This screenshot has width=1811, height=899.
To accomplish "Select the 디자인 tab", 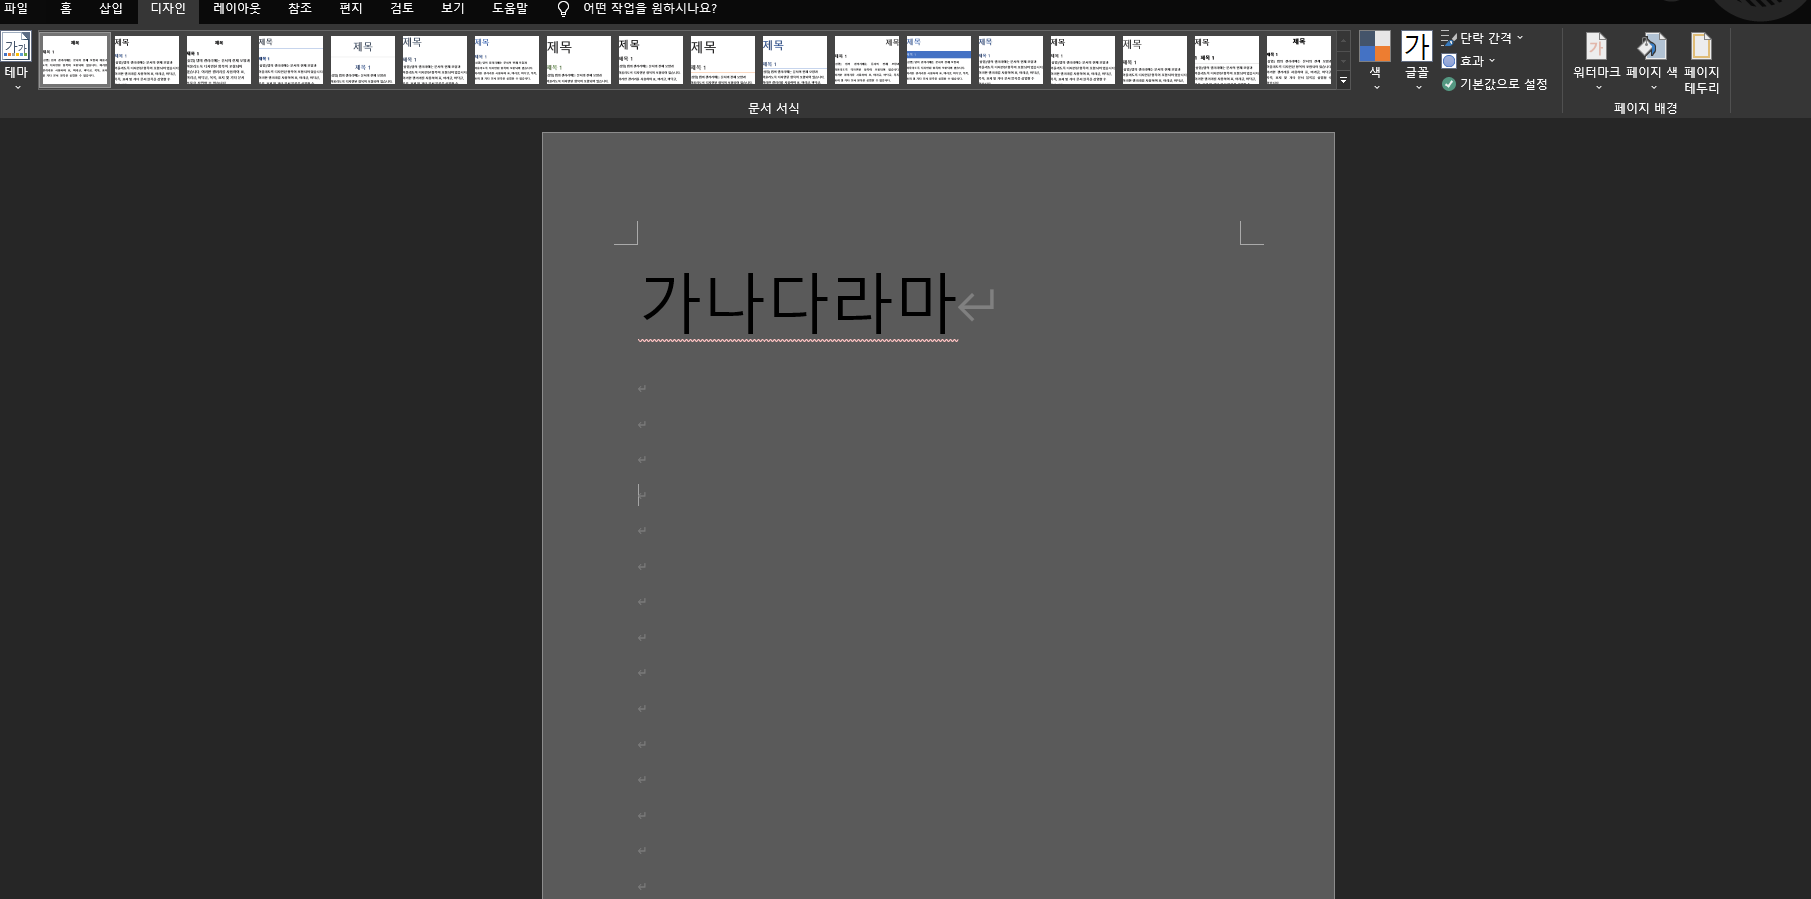I will [168, 9].
